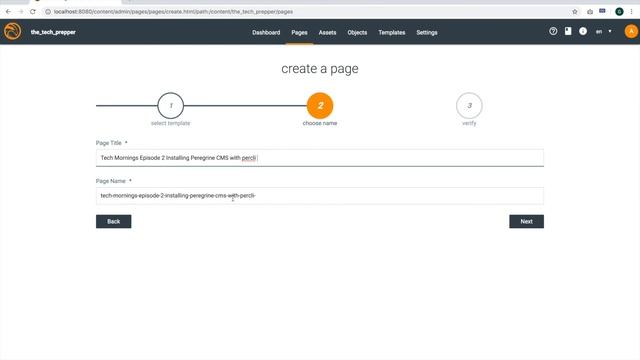The image size is (640, 360).
Task: Go back with browser back arrow
Action: pyautogui.click(x=8, y=11)
